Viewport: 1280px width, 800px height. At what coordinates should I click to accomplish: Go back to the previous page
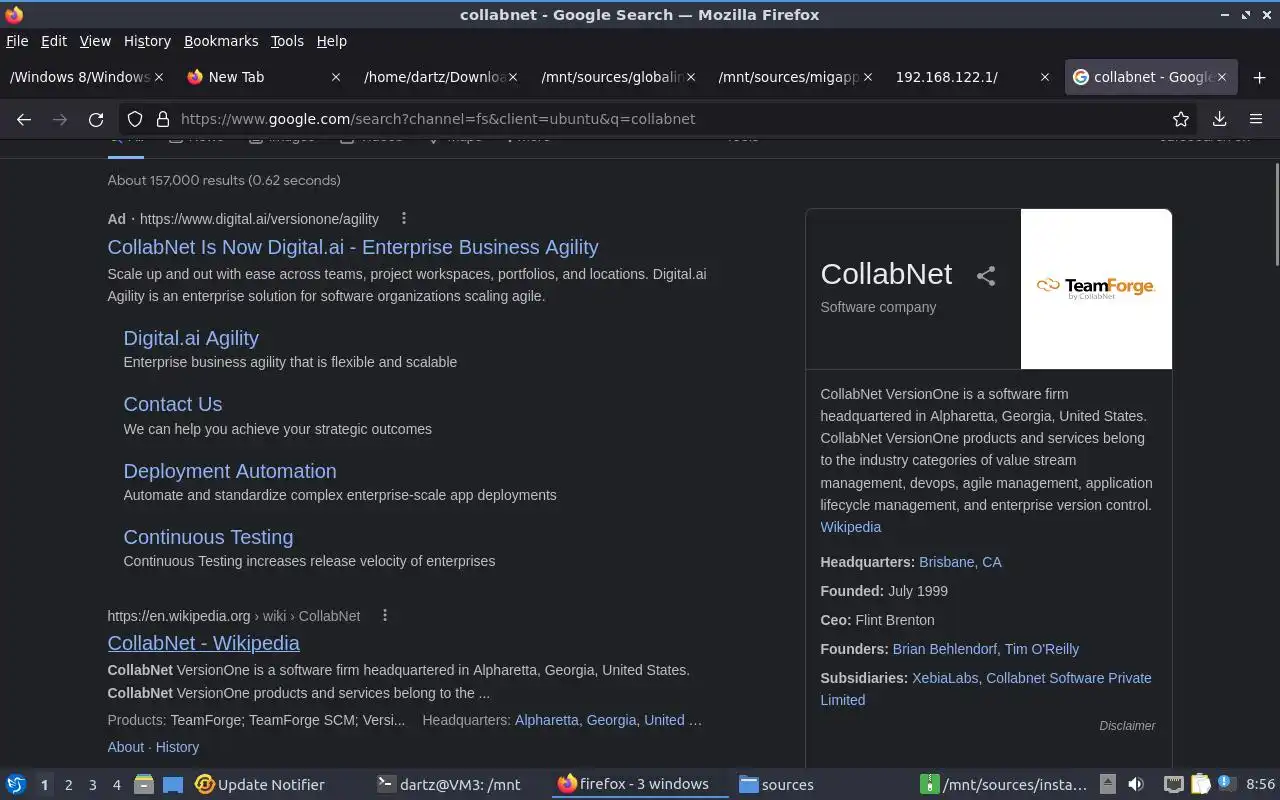[x=24, y=119]
